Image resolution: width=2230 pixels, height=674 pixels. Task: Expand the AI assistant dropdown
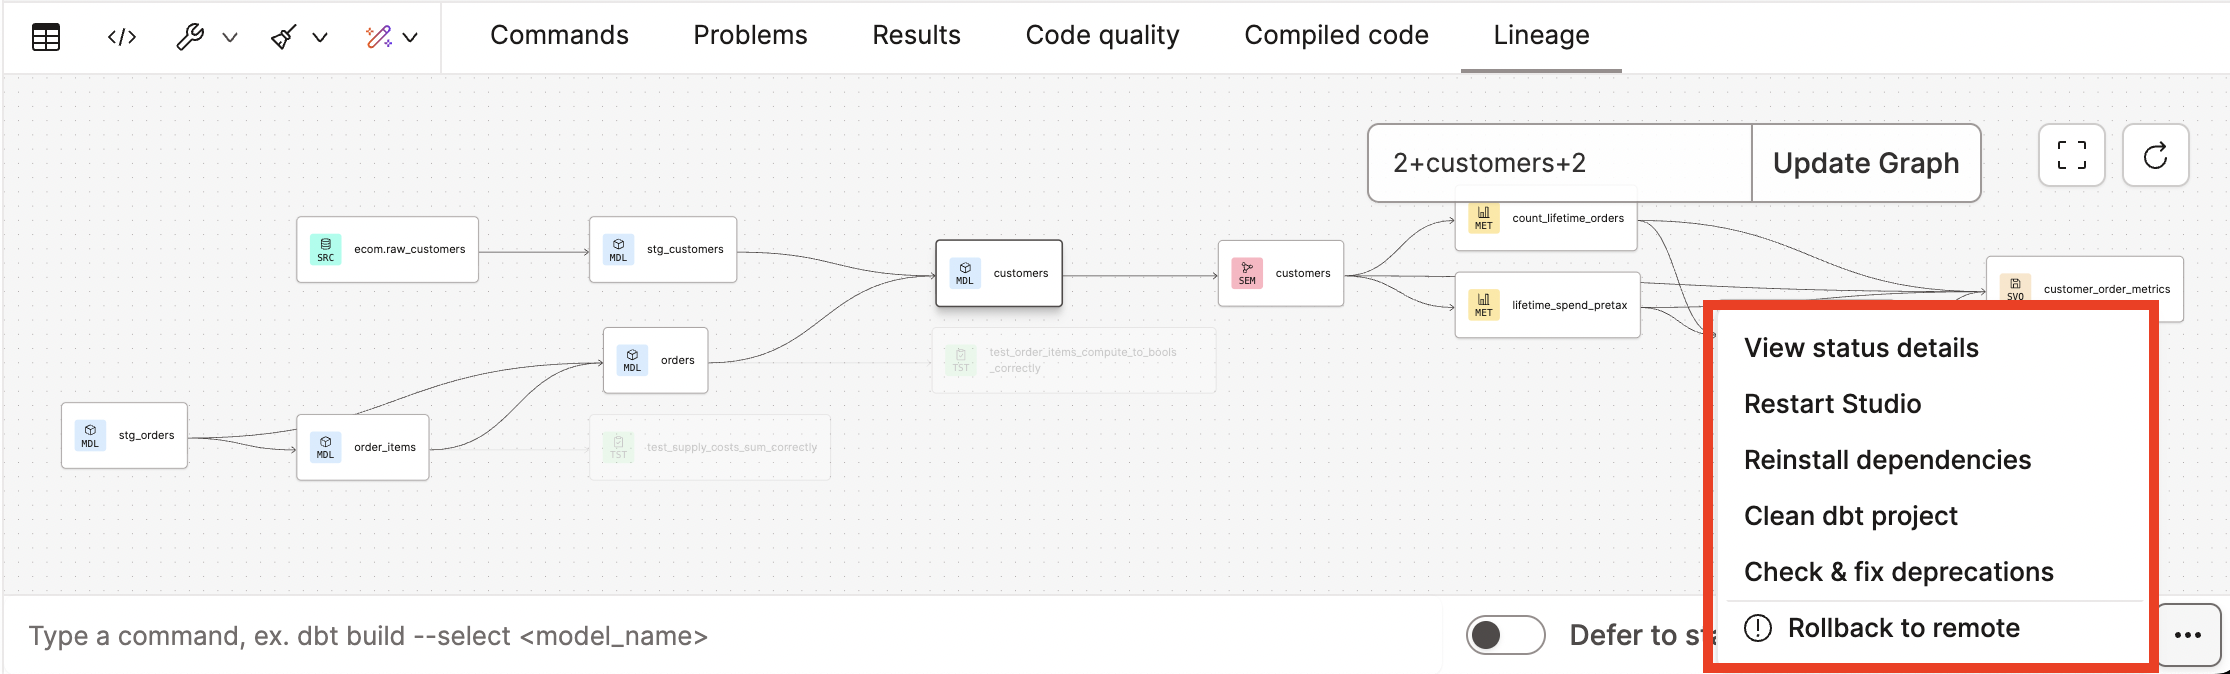pos(410,36)
